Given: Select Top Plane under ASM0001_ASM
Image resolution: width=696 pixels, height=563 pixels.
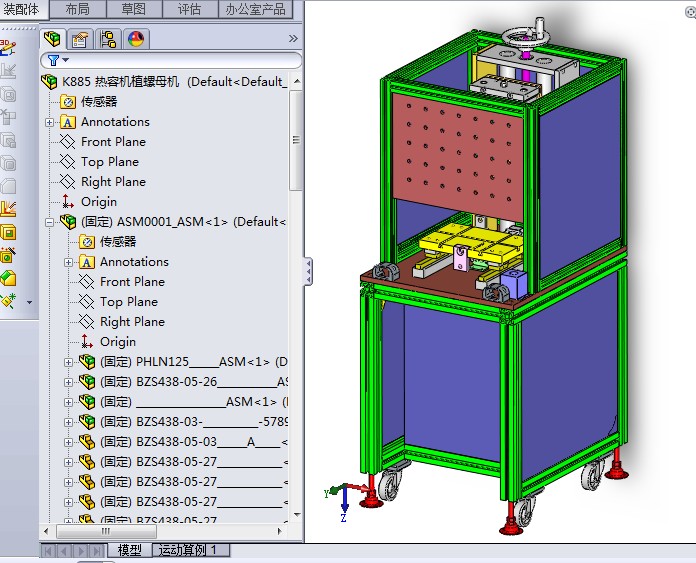Looking at the screenshot, I should 129,301.
